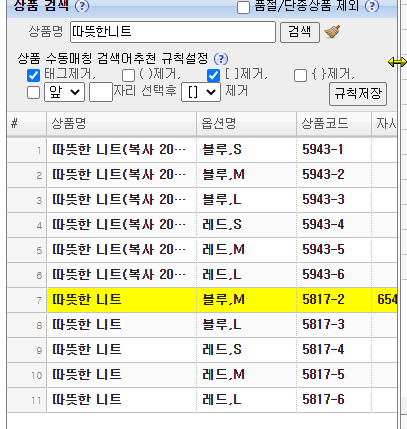
Task: Click option 블루,M in row 2
Action: pos(247,175)
